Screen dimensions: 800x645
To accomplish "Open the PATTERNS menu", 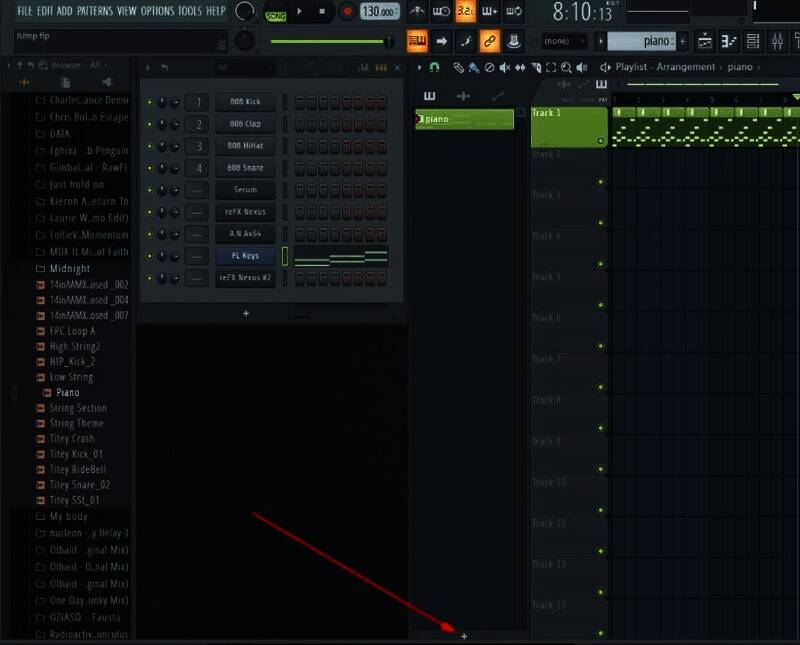I will (95, 10).
